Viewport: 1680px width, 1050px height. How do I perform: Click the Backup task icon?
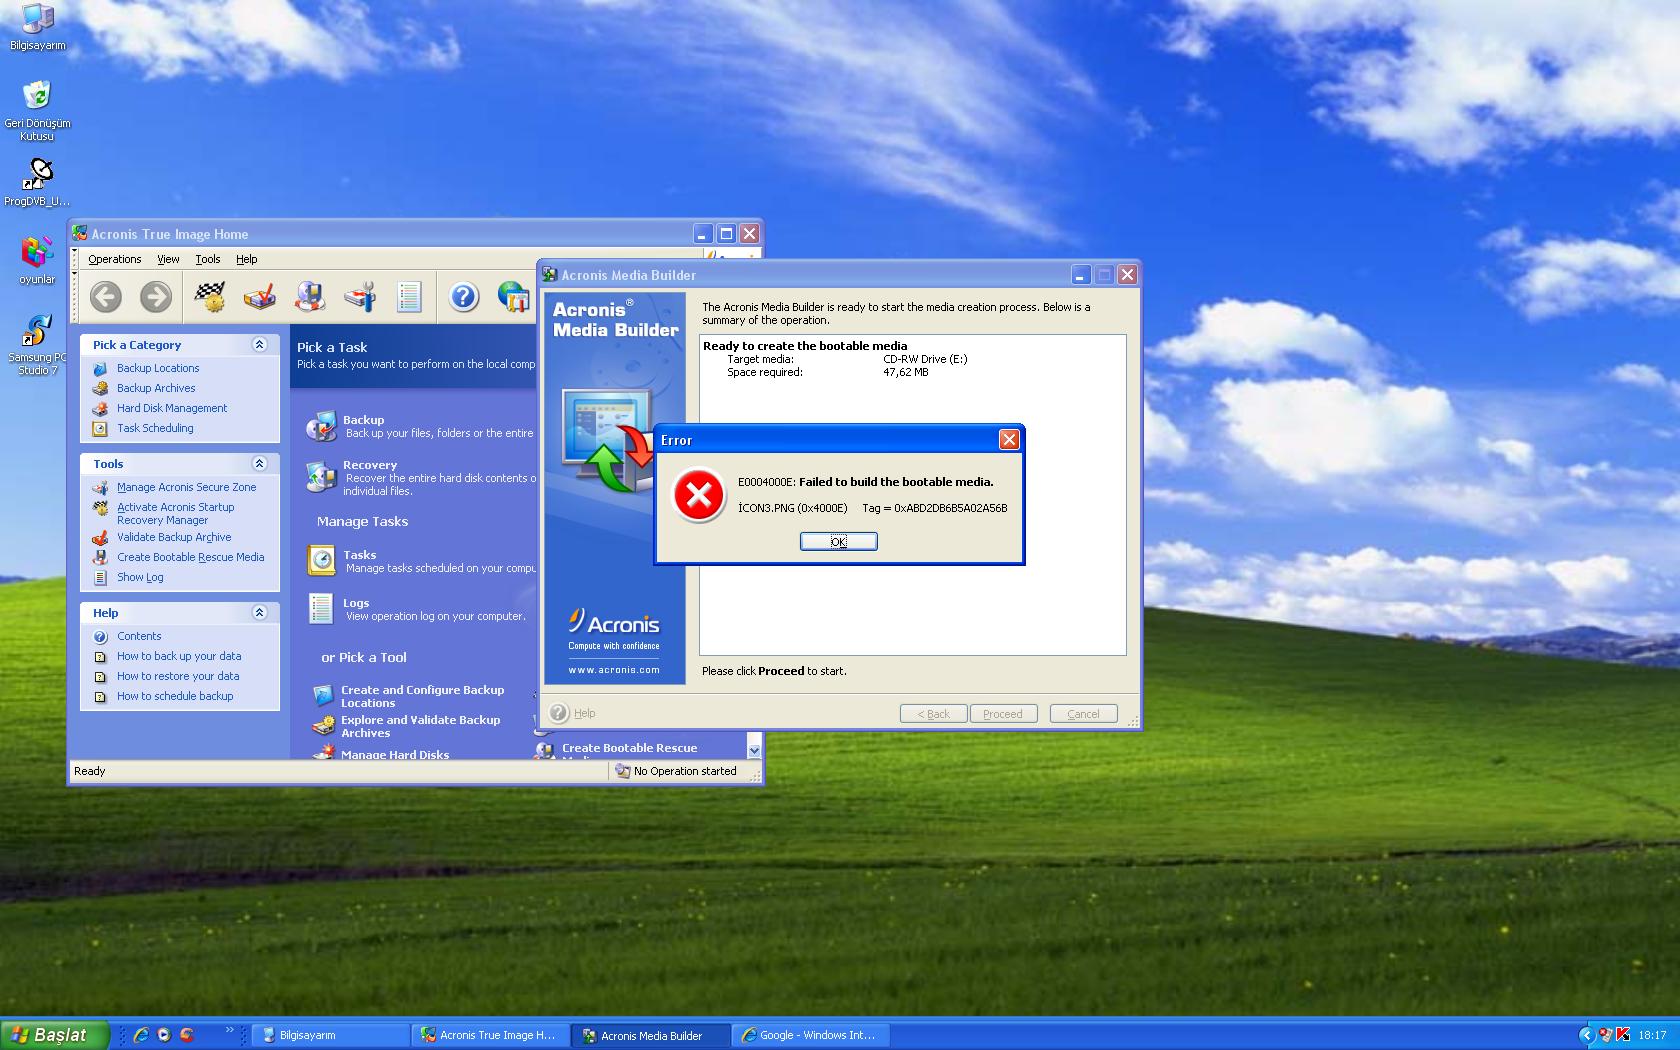[321, 426]
